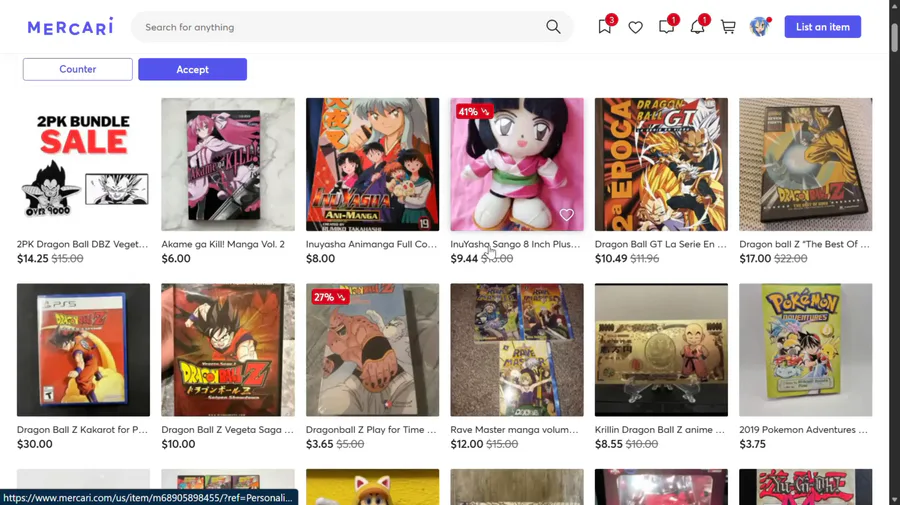
Task: Click 'Dragon Ball GT La Serie En ...' title
Action: point(660,244)
